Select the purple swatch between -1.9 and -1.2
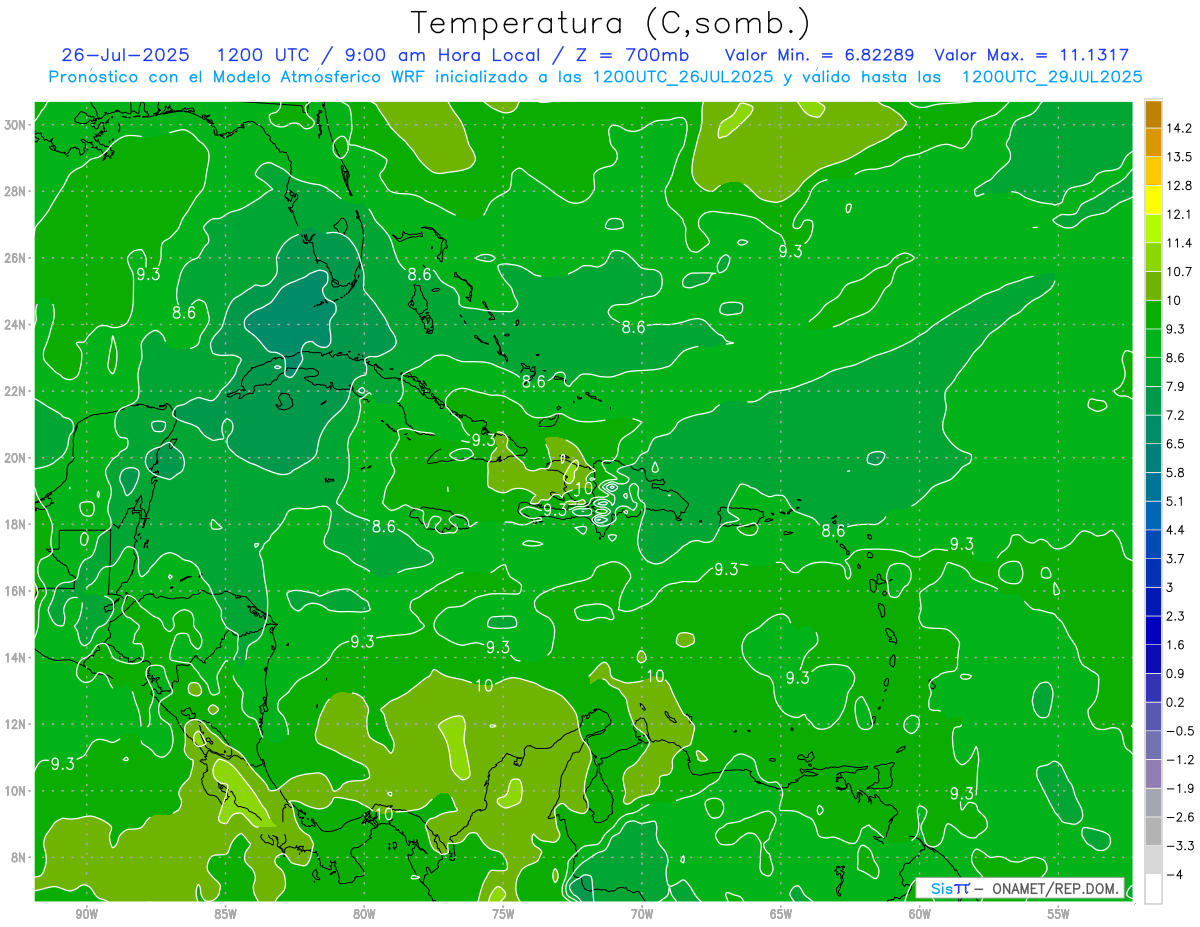 pyautogui.click(x=1153, y=773)
